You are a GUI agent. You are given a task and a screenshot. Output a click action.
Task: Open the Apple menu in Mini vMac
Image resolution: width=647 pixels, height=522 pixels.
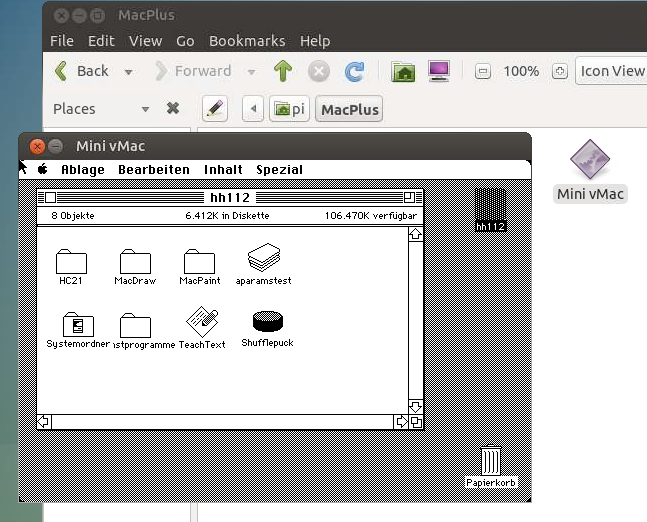tap(43, 170)
